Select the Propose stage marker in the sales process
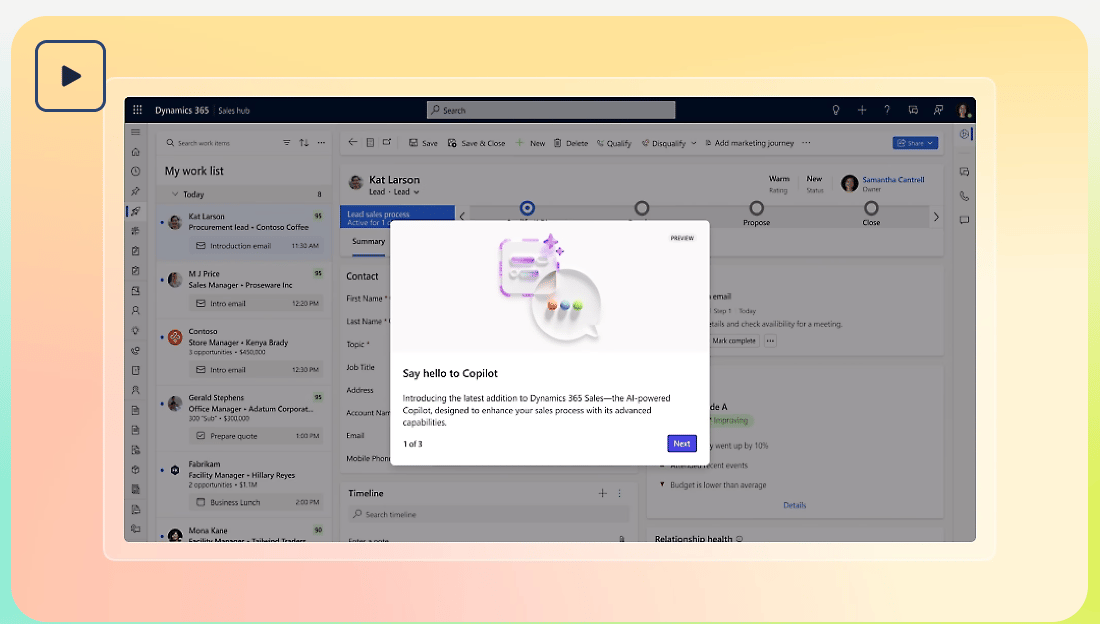The width and height of the screenshot is (1100, 624). (x=756, y=208)
